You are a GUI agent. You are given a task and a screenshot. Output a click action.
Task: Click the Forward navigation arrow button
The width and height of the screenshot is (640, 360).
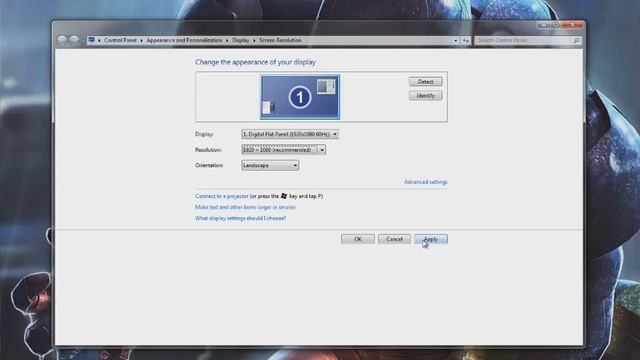click(74, 40)
